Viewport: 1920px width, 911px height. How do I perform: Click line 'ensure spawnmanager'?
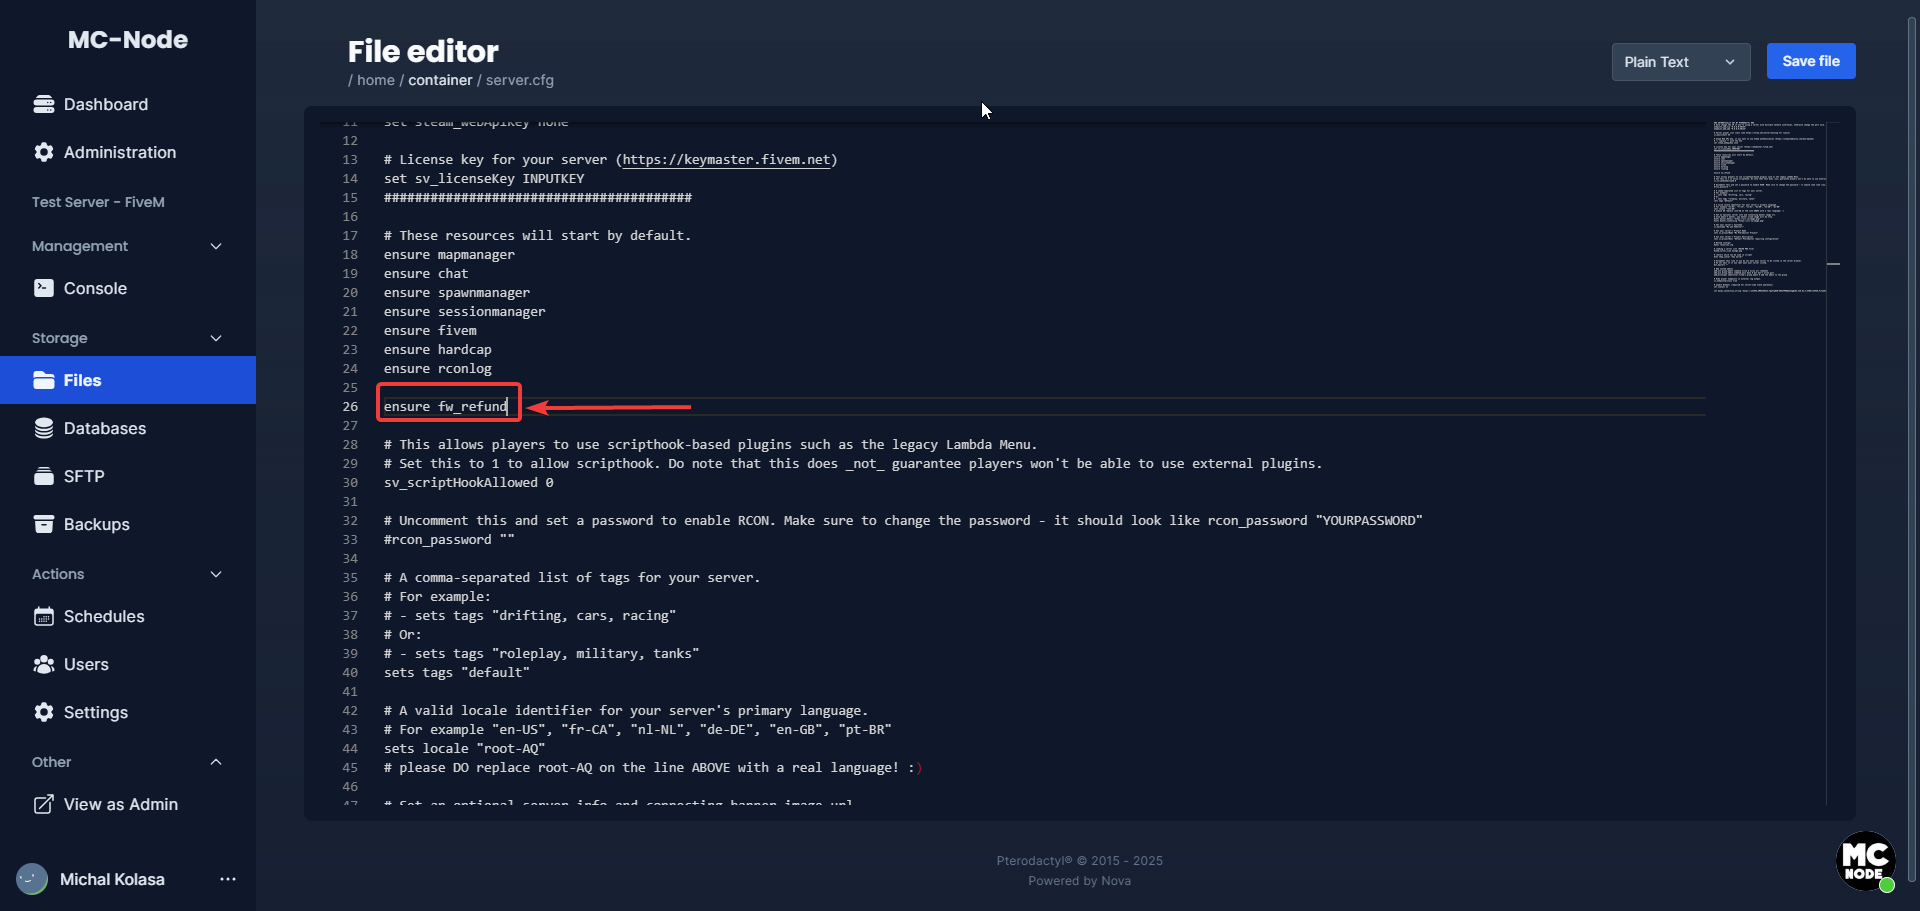(x=457, y=293)
